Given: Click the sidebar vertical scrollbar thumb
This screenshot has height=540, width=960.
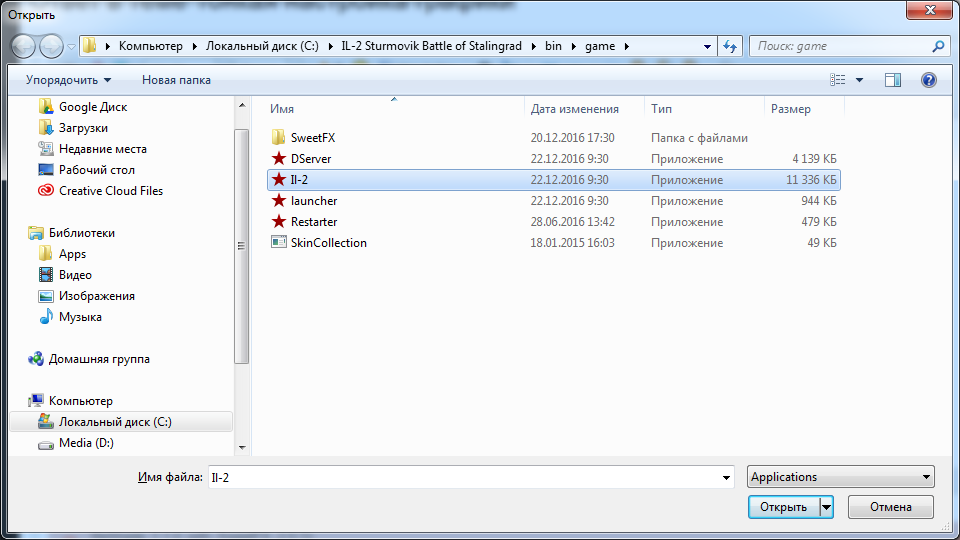Looking at the screenshot, I should point(242,246).
